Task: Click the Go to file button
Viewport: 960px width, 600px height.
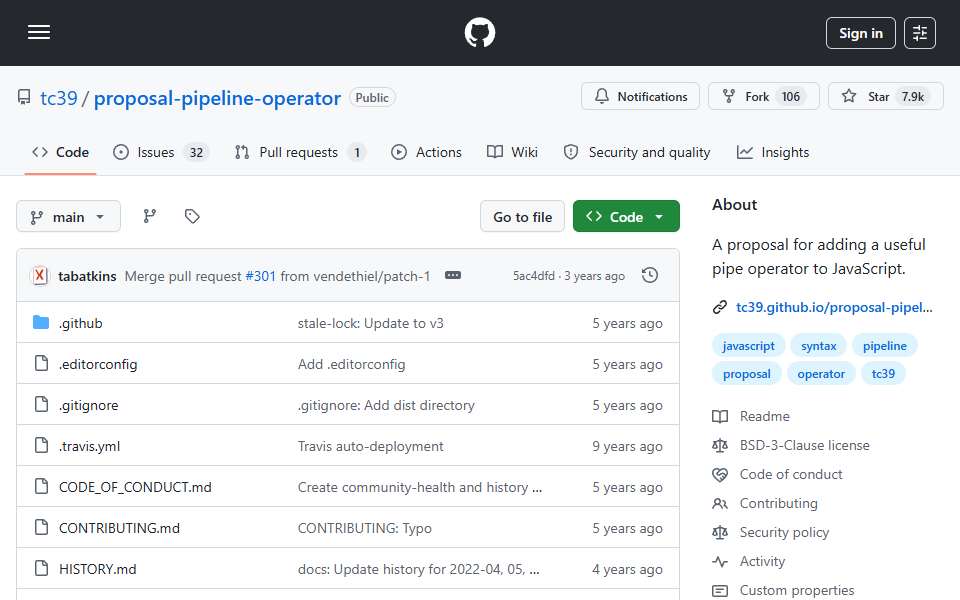Action: tap(522, 217)
